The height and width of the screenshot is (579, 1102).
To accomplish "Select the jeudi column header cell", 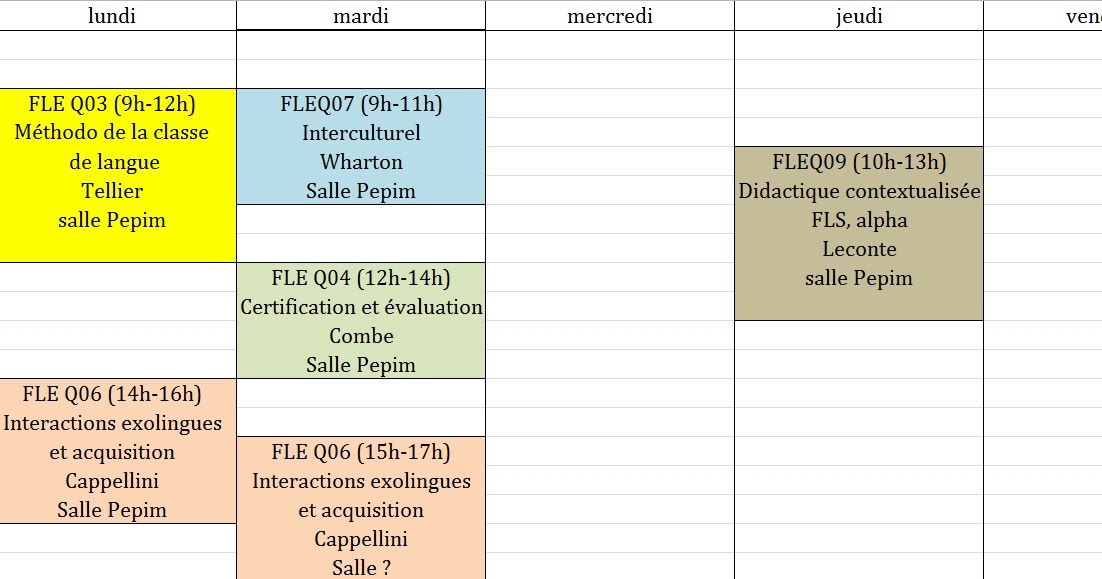I will pos(858,15).
